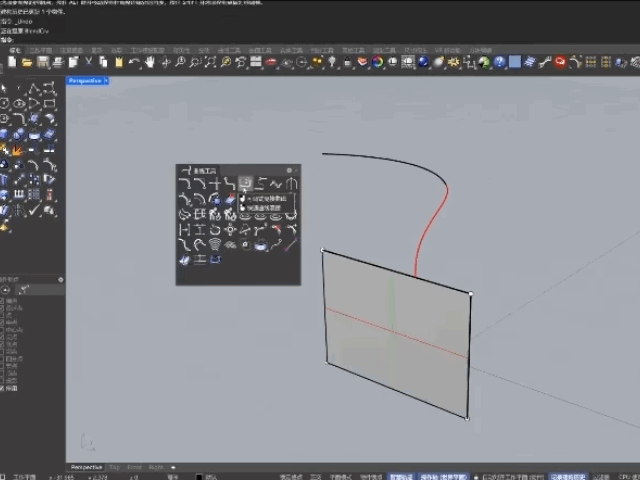Pick the Circle tool in left sidebar

coord(6,103)
